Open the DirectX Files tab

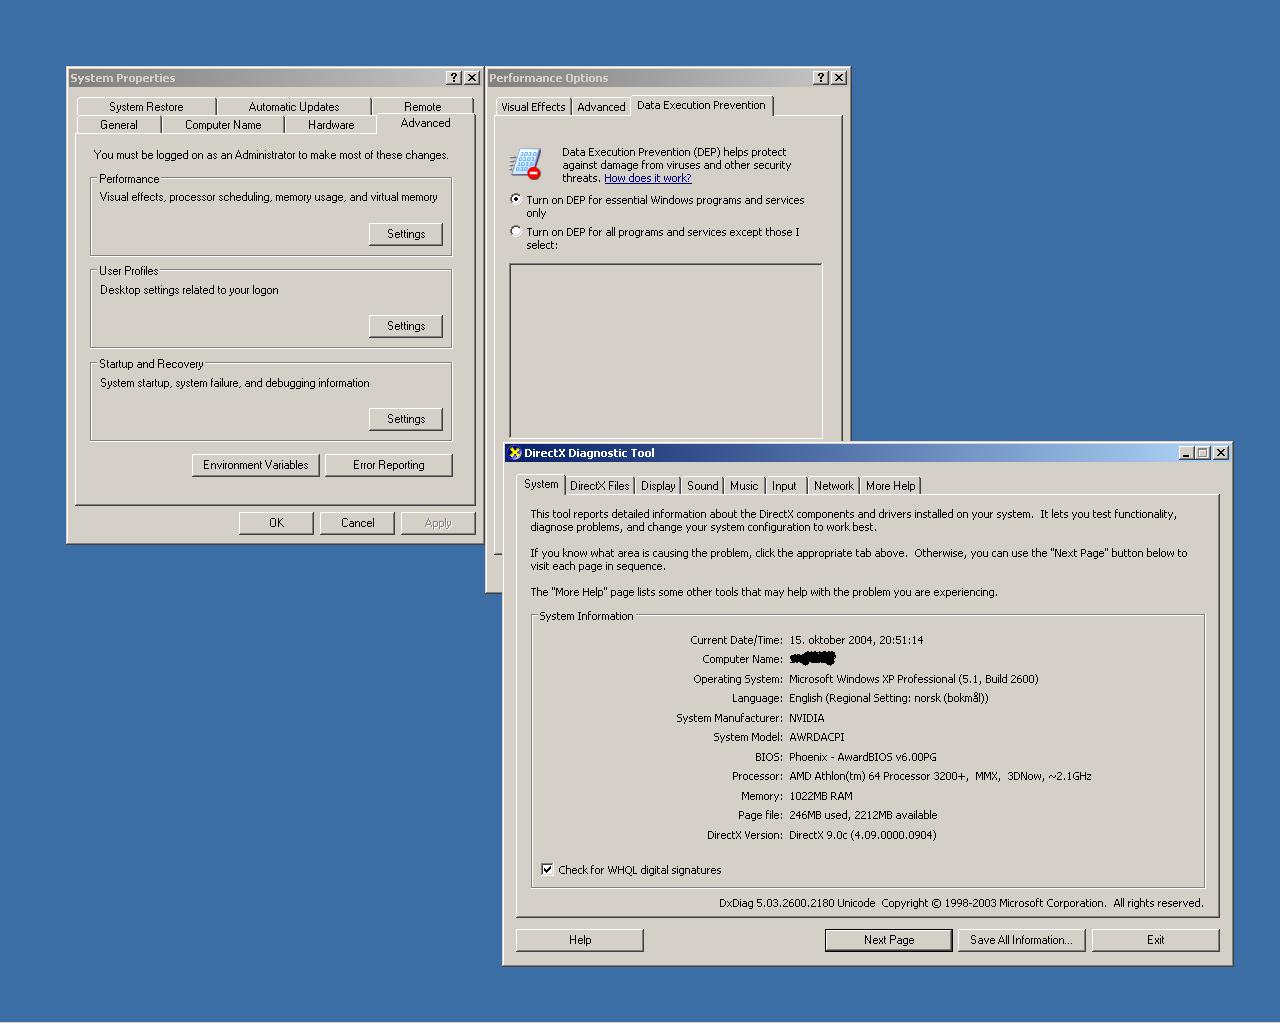tap(600, 486)
